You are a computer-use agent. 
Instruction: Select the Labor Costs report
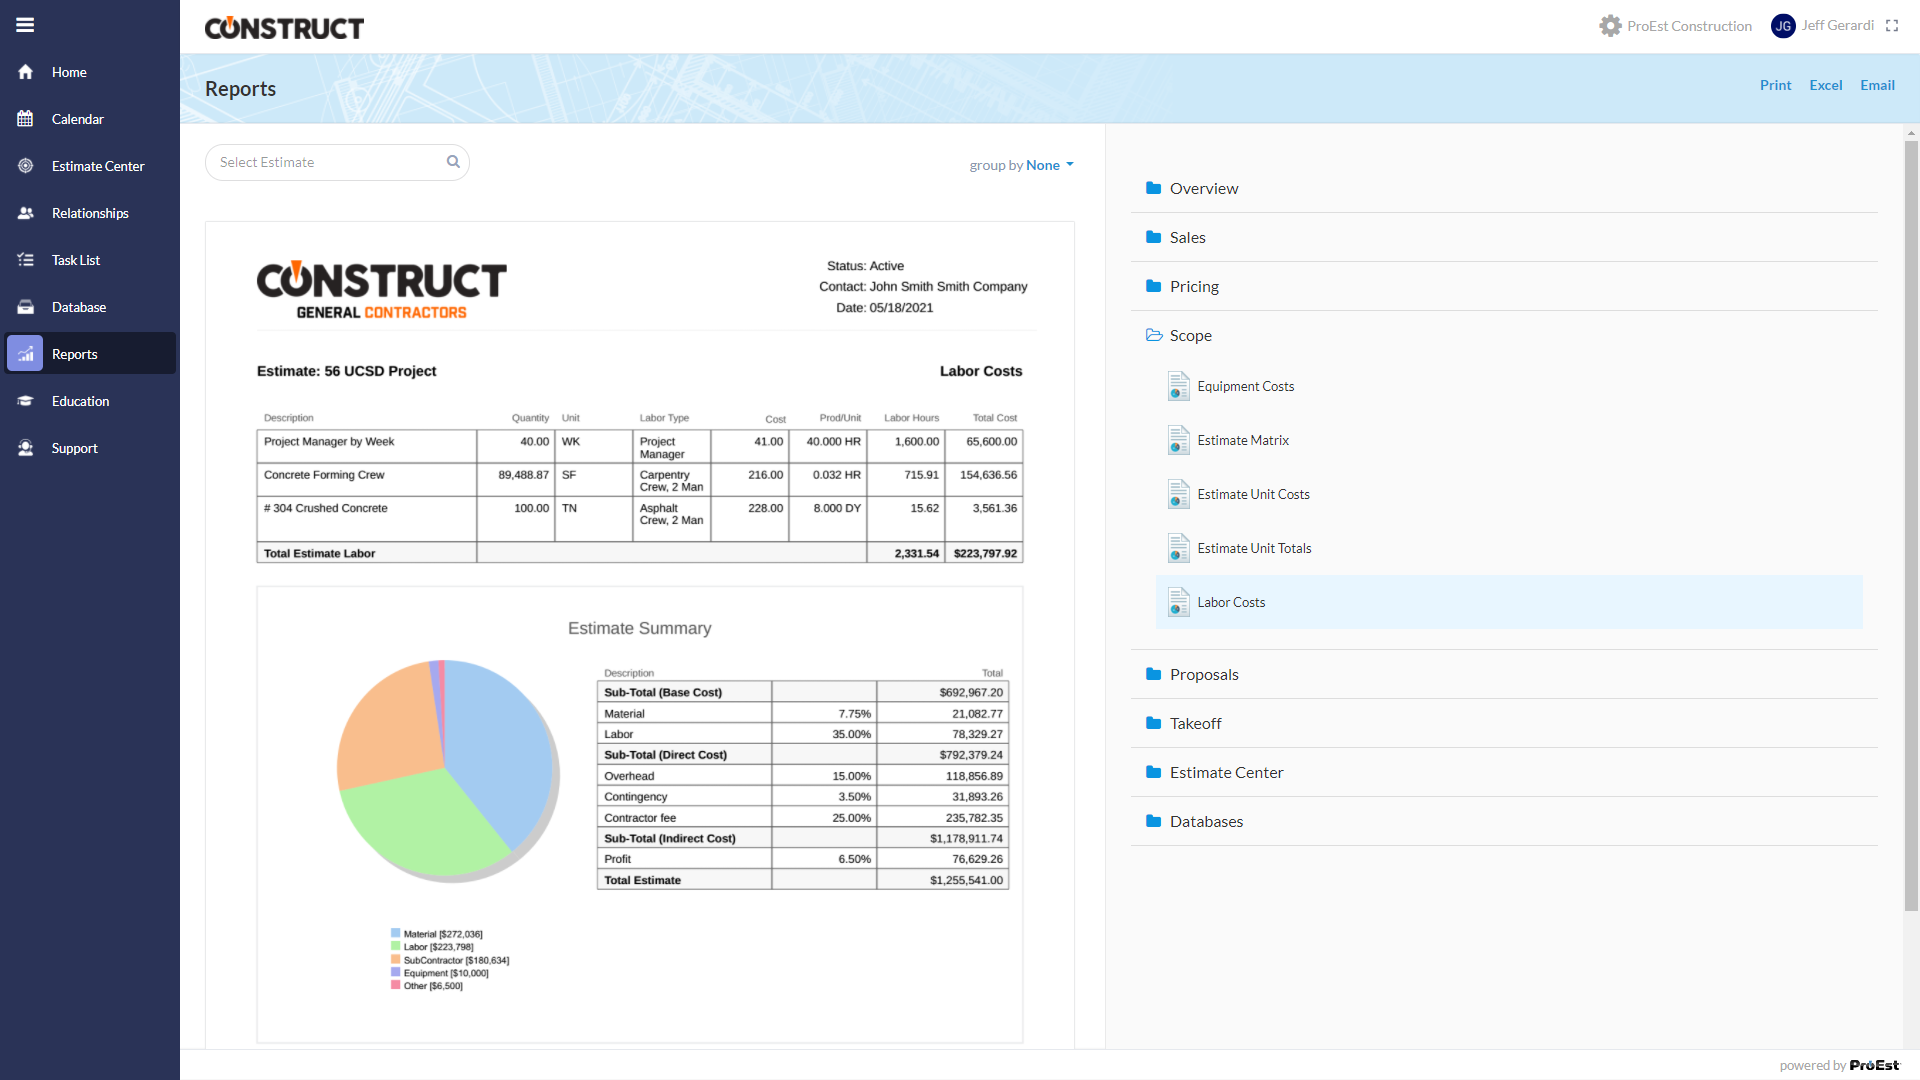pyautogui.click(x=1230, y=601)
